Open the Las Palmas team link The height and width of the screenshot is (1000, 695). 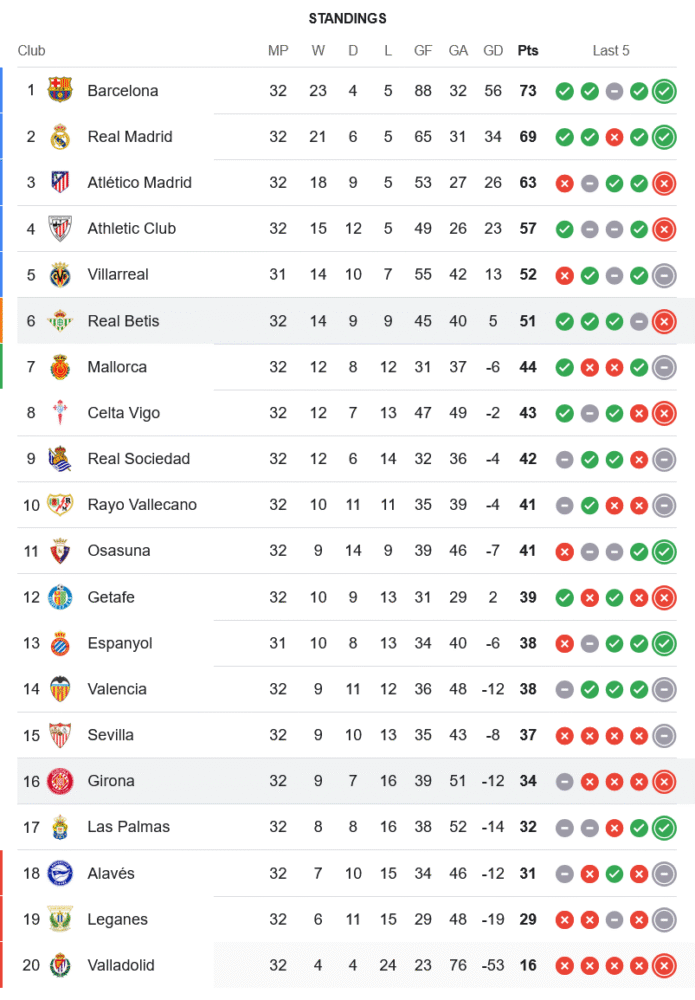[x=128, y=827]
